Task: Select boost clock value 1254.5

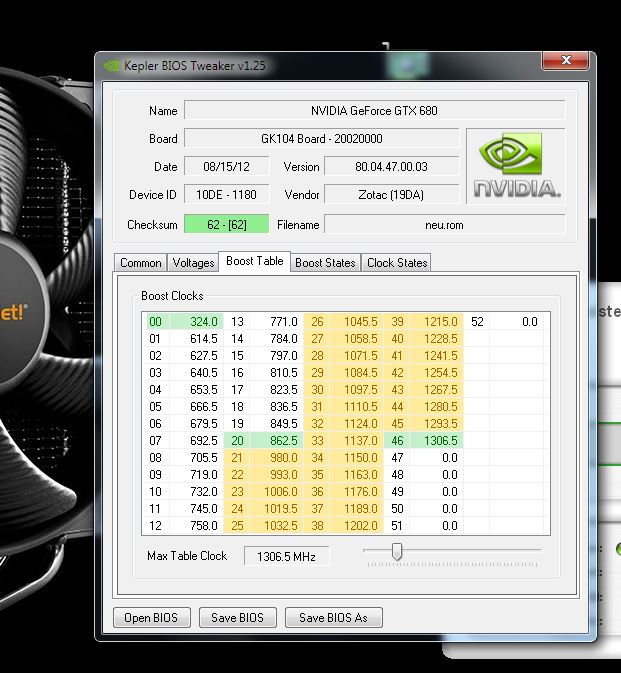Action: click(437, 373)
